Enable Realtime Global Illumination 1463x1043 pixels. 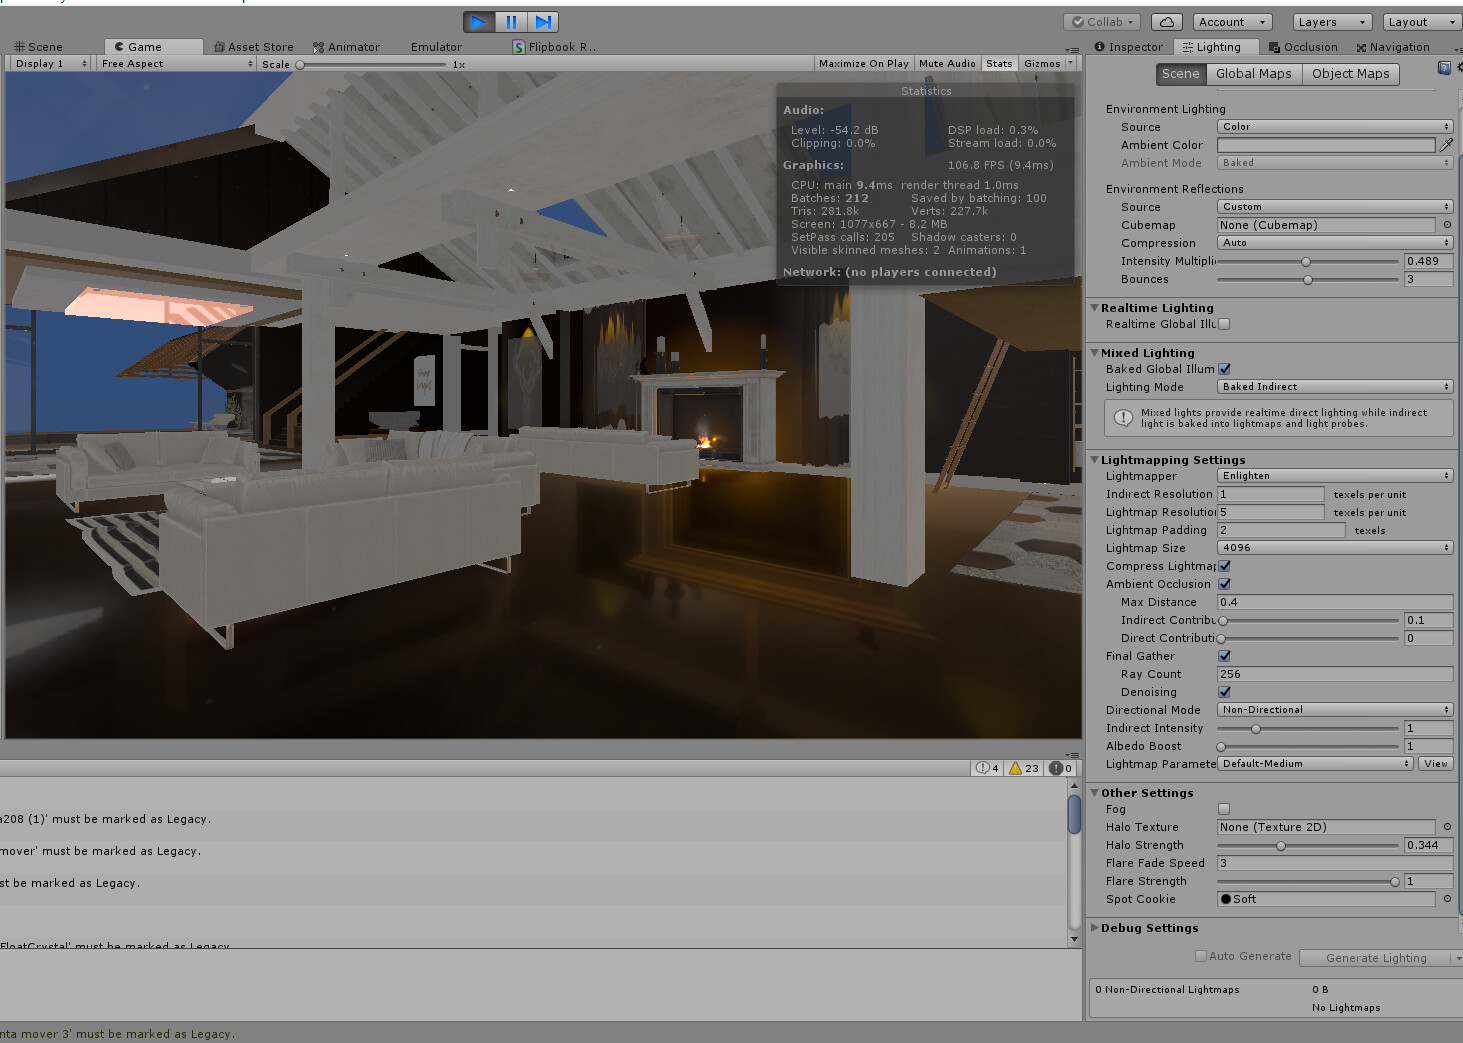(1224, 323)
